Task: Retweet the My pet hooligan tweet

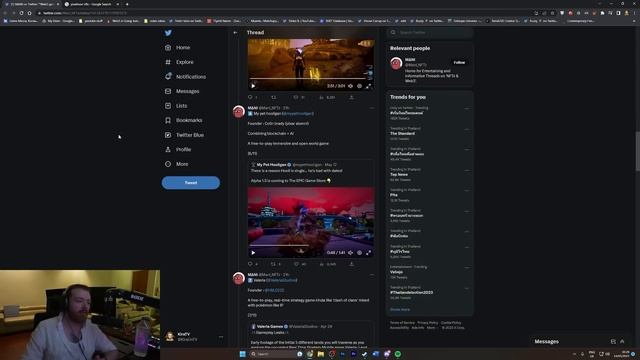Action: point(274,264)
